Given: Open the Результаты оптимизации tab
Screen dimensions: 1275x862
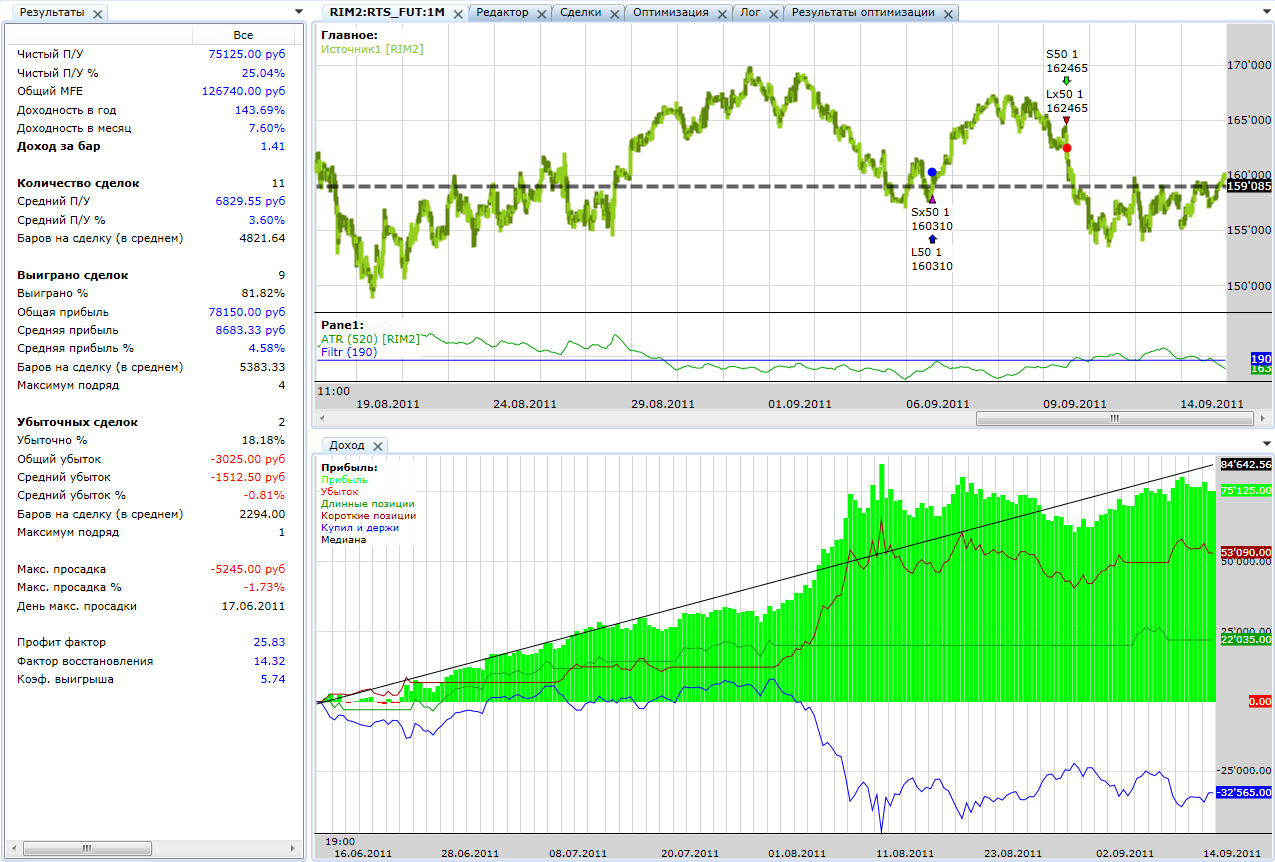Looking at the screenshot, I should pos(863,13).
